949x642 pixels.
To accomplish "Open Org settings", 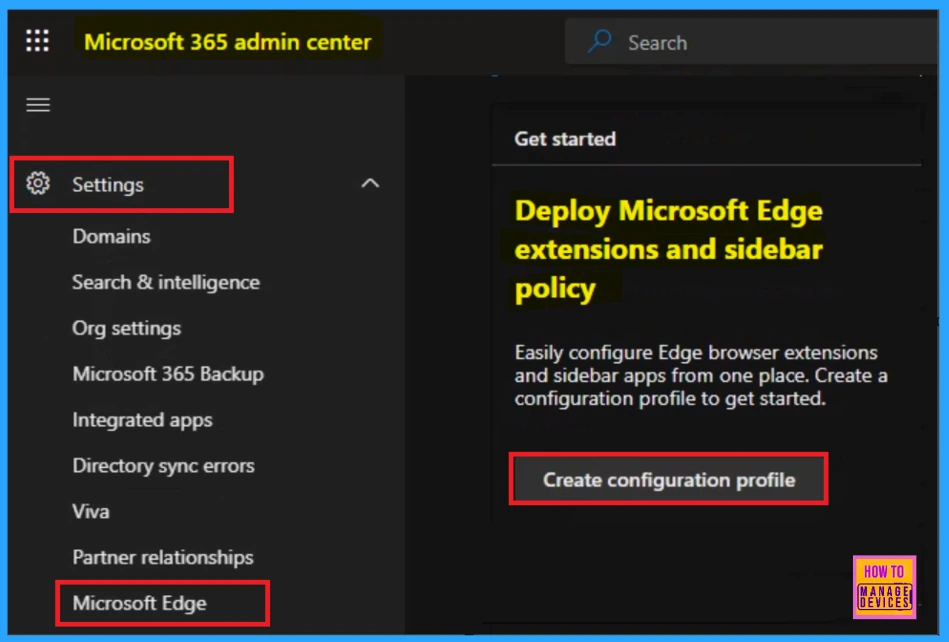I will [126, 328].
